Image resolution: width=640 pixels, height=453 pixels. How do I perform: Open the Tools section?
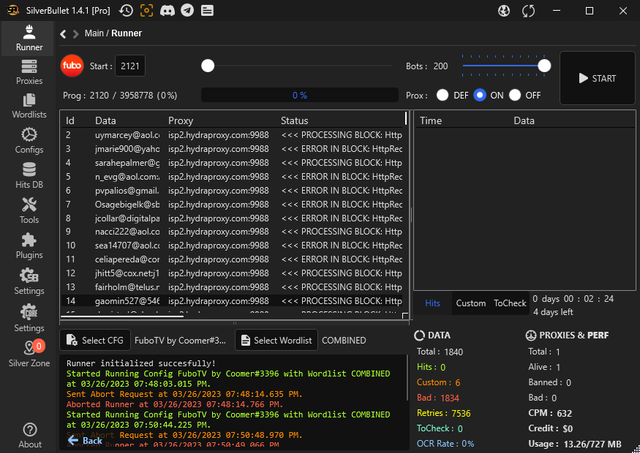(x=30, y=210)
